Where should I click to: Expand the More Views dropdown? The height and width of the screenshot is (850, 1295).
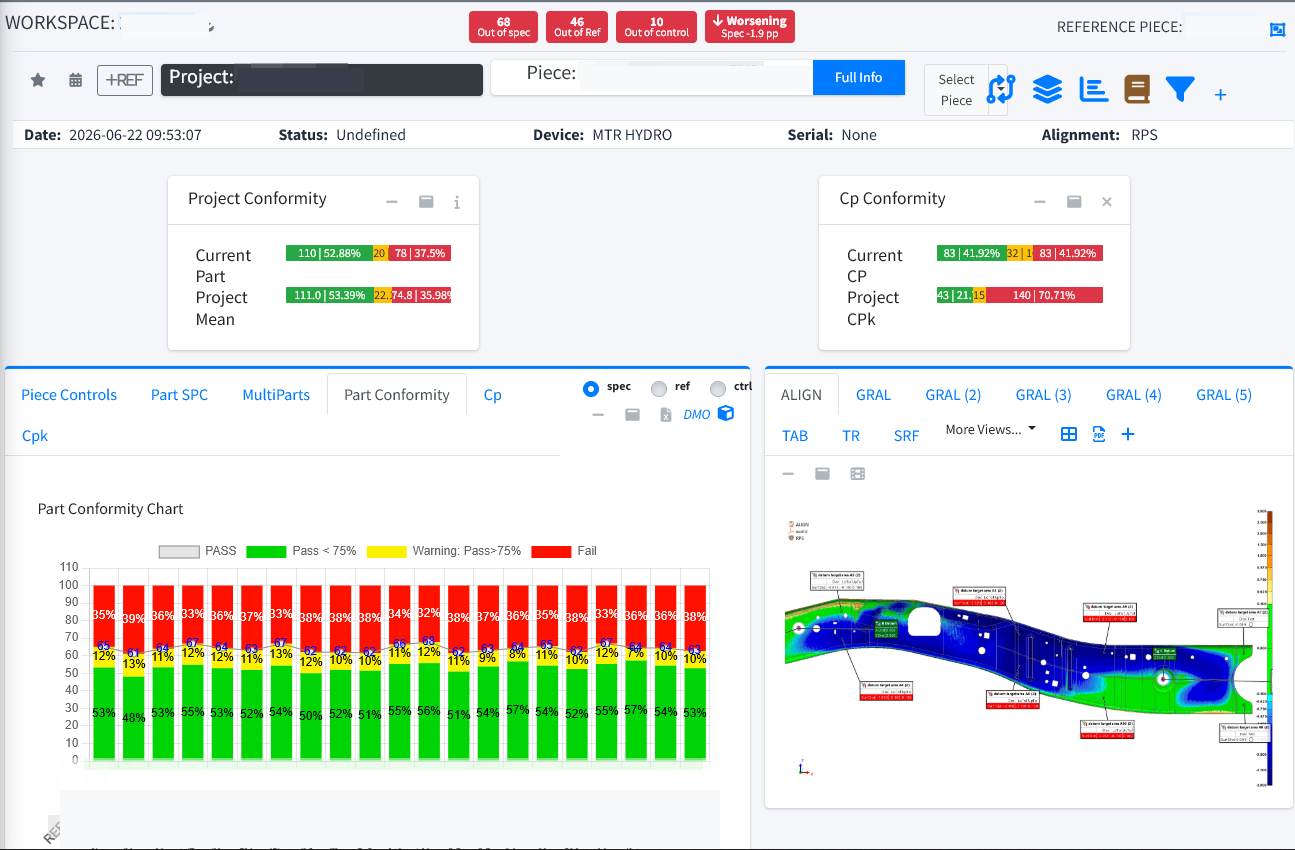tap(990, 430)
